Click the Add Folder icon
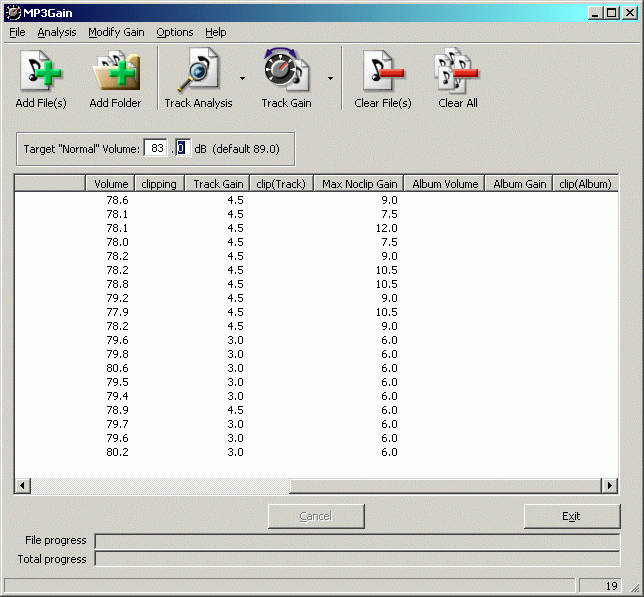This screenshot has width=644, height=597. (116, 71)
